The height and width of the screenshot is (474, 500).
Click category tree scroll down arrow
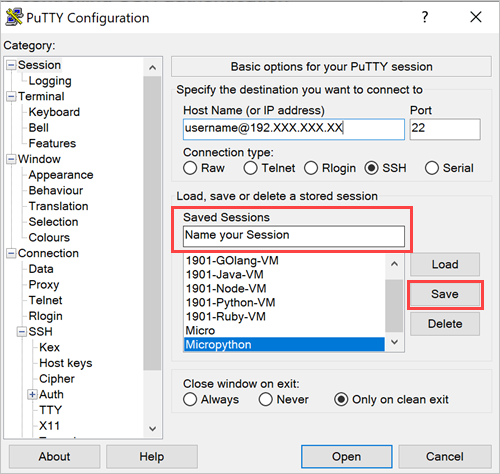[152, 428]
